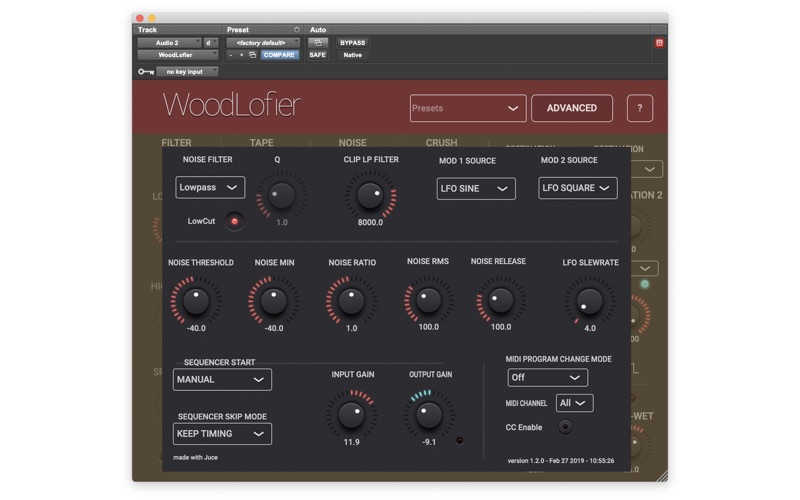
Task: Open the MIDI Program Change Mode Off dropdown
Action: point(547,378)
